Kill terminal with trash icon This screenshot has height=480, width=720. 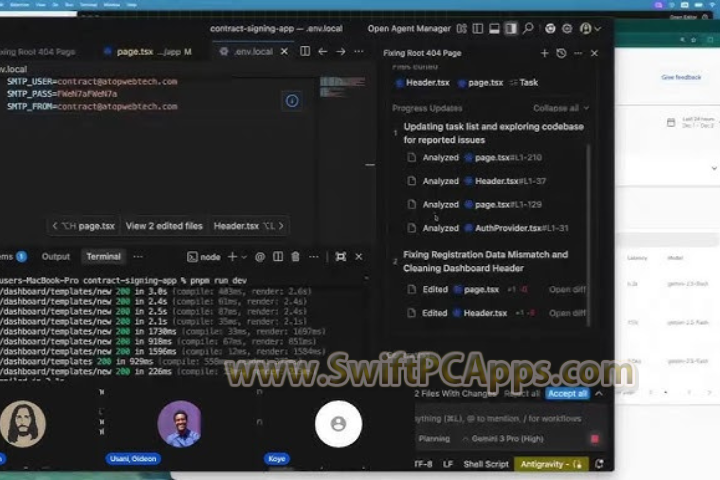(x=295, y=257)
